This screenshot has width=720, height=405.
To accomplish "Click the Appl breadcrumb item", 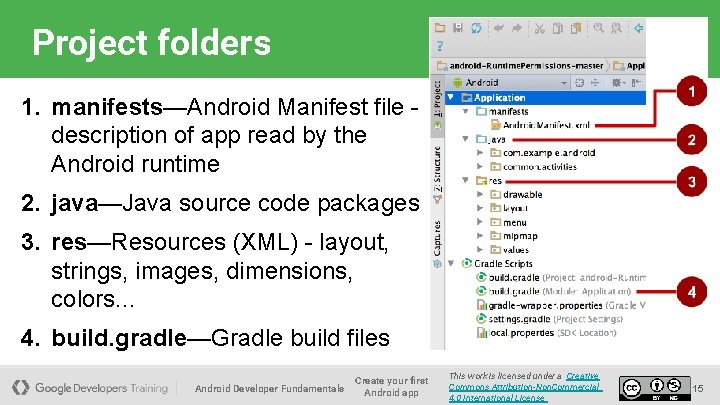I will click(630, 66).
